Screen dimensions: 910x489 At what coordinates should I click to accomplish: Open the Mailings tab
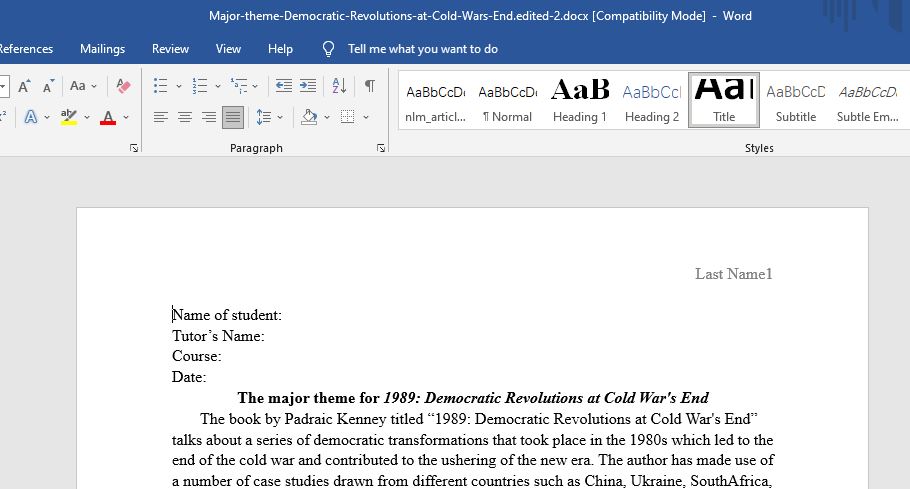point(102,49)
